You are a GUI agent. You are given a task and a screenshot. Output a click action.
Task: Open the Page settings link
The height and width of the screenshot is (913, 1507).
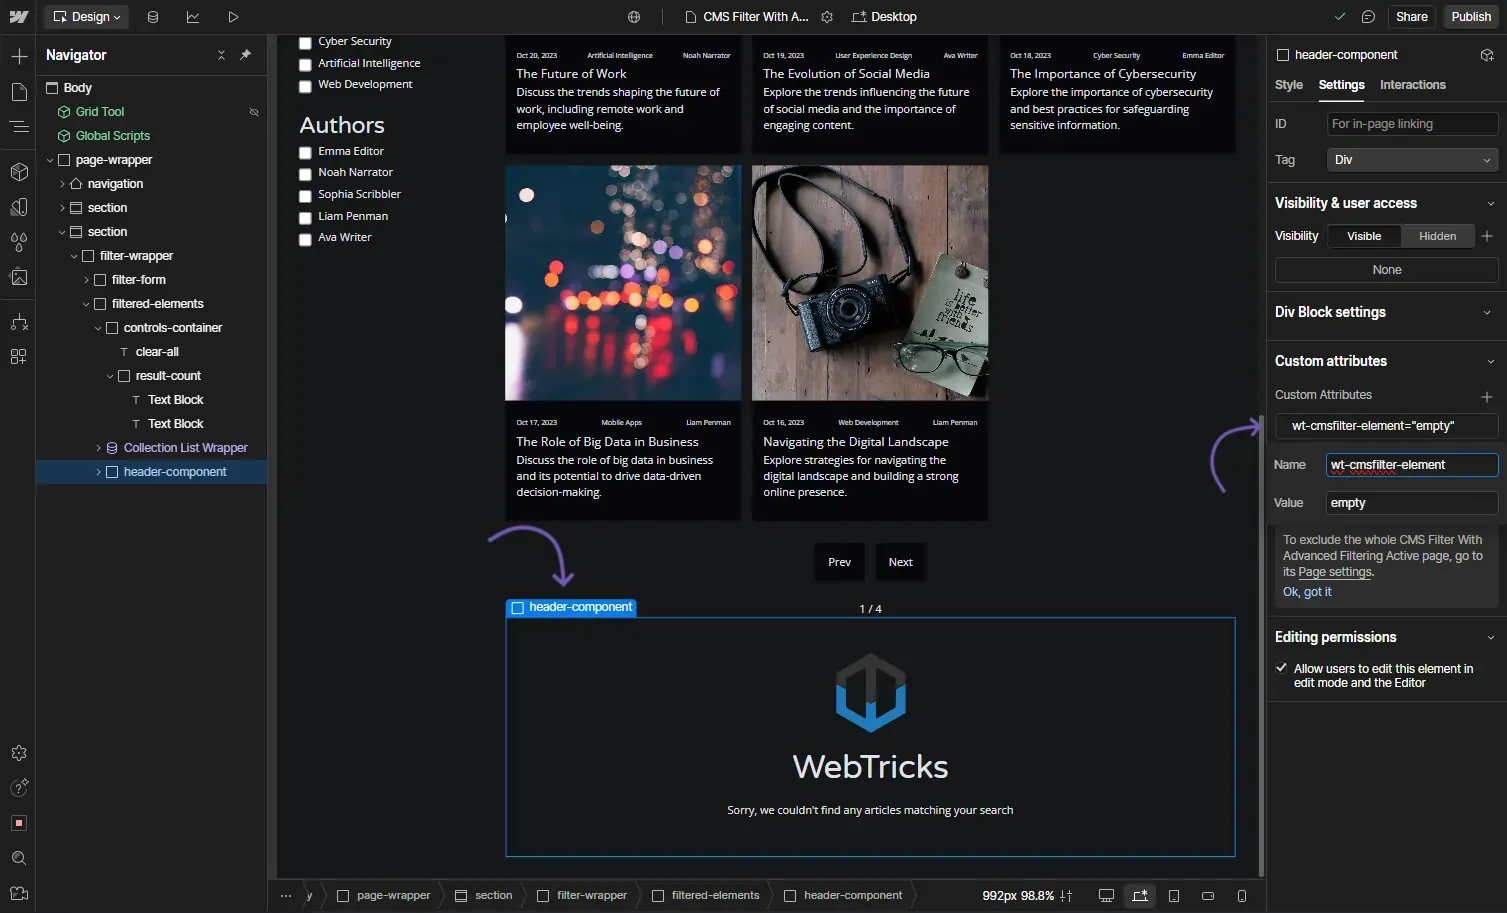1335,572
